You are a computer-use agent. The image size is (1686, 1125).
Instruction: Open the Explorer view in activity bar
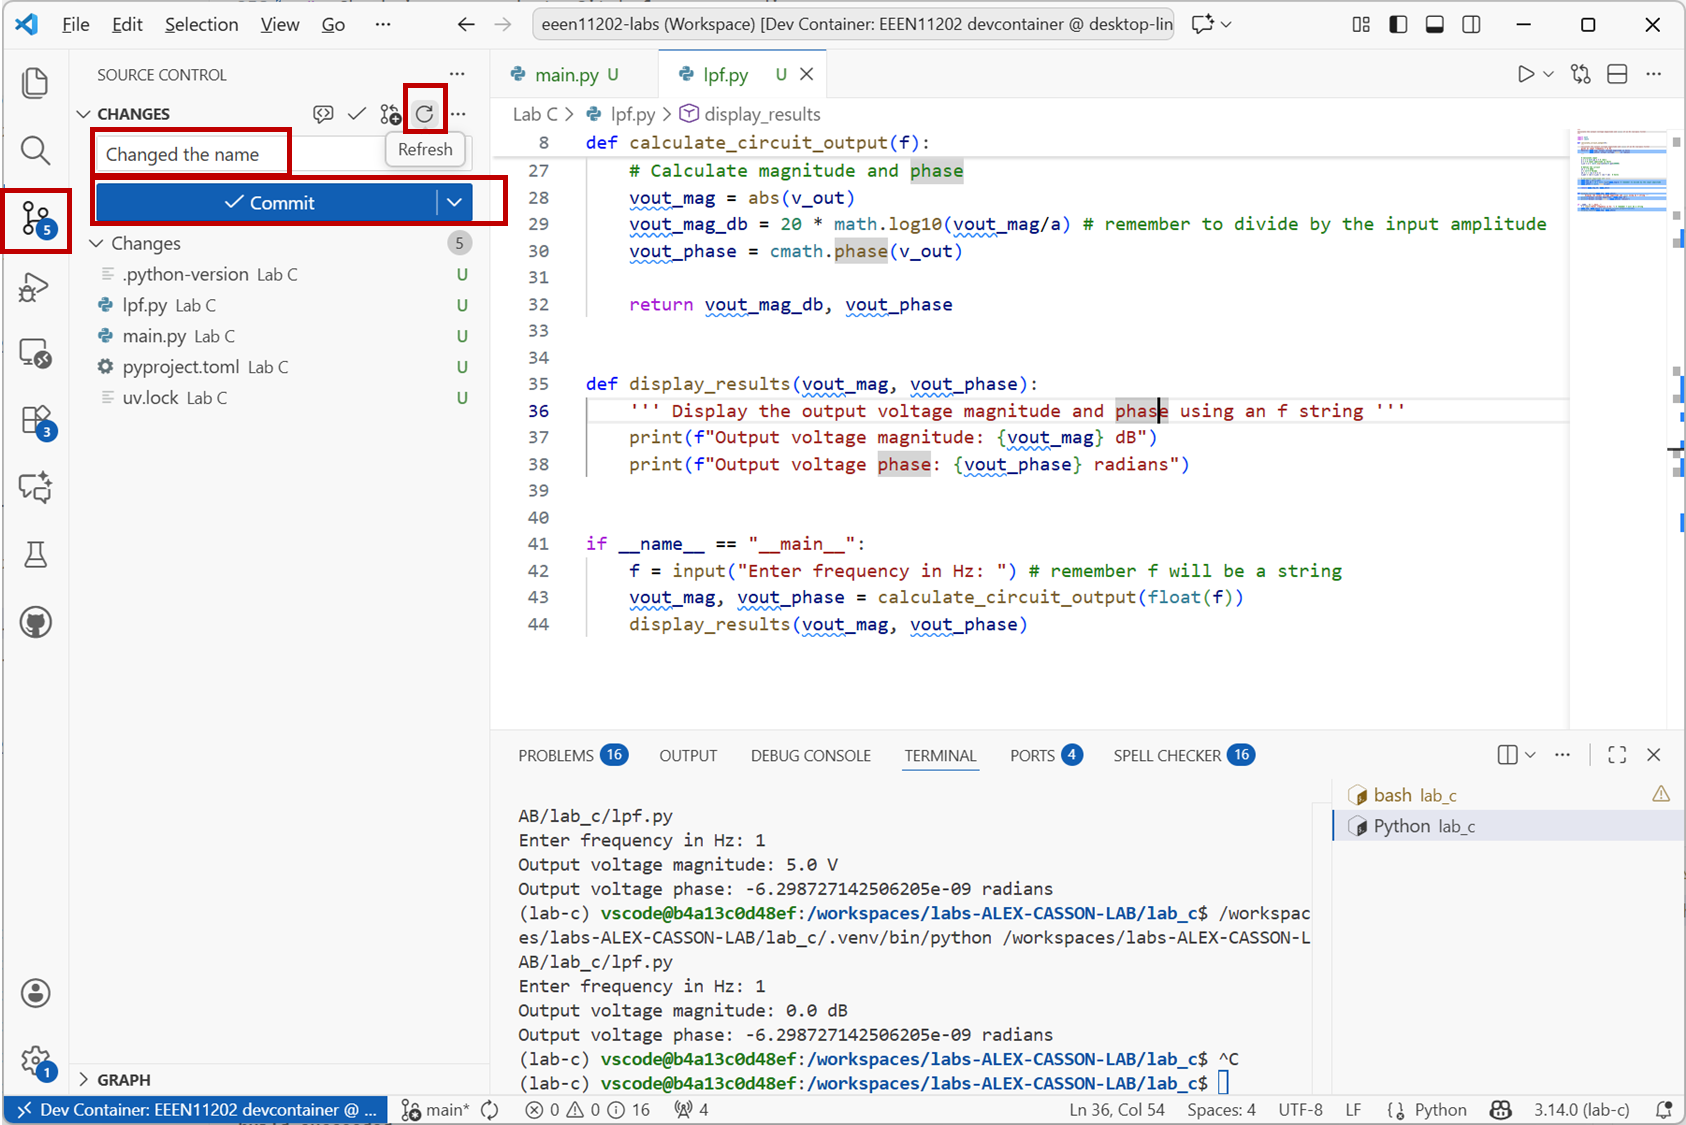pyautogui.click(x=35, y=83)
